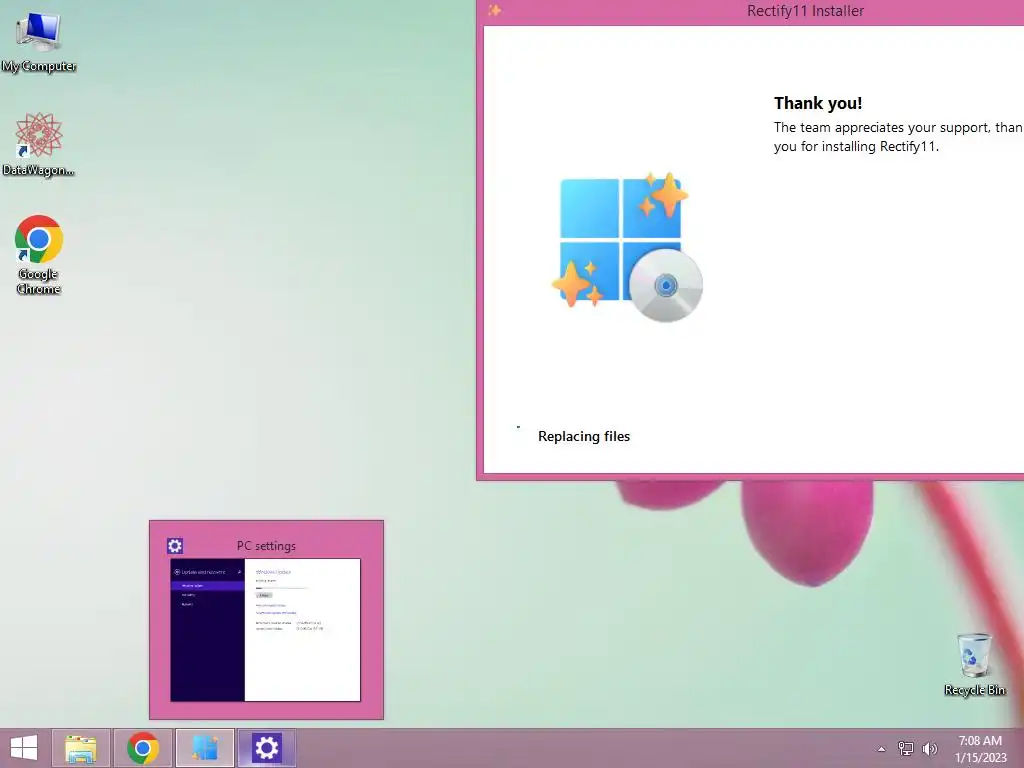
Task: Click the Rectify11 Windows logo disc image
Action: click(x=627, y=247)
